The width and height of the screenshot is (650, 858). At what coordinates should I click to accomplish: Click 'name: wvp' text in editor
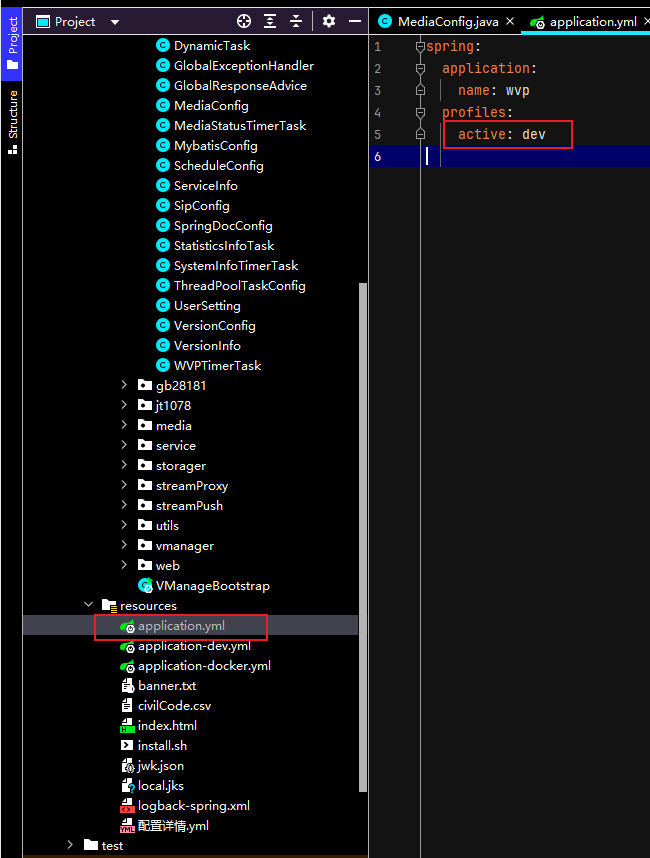point(494,91)
